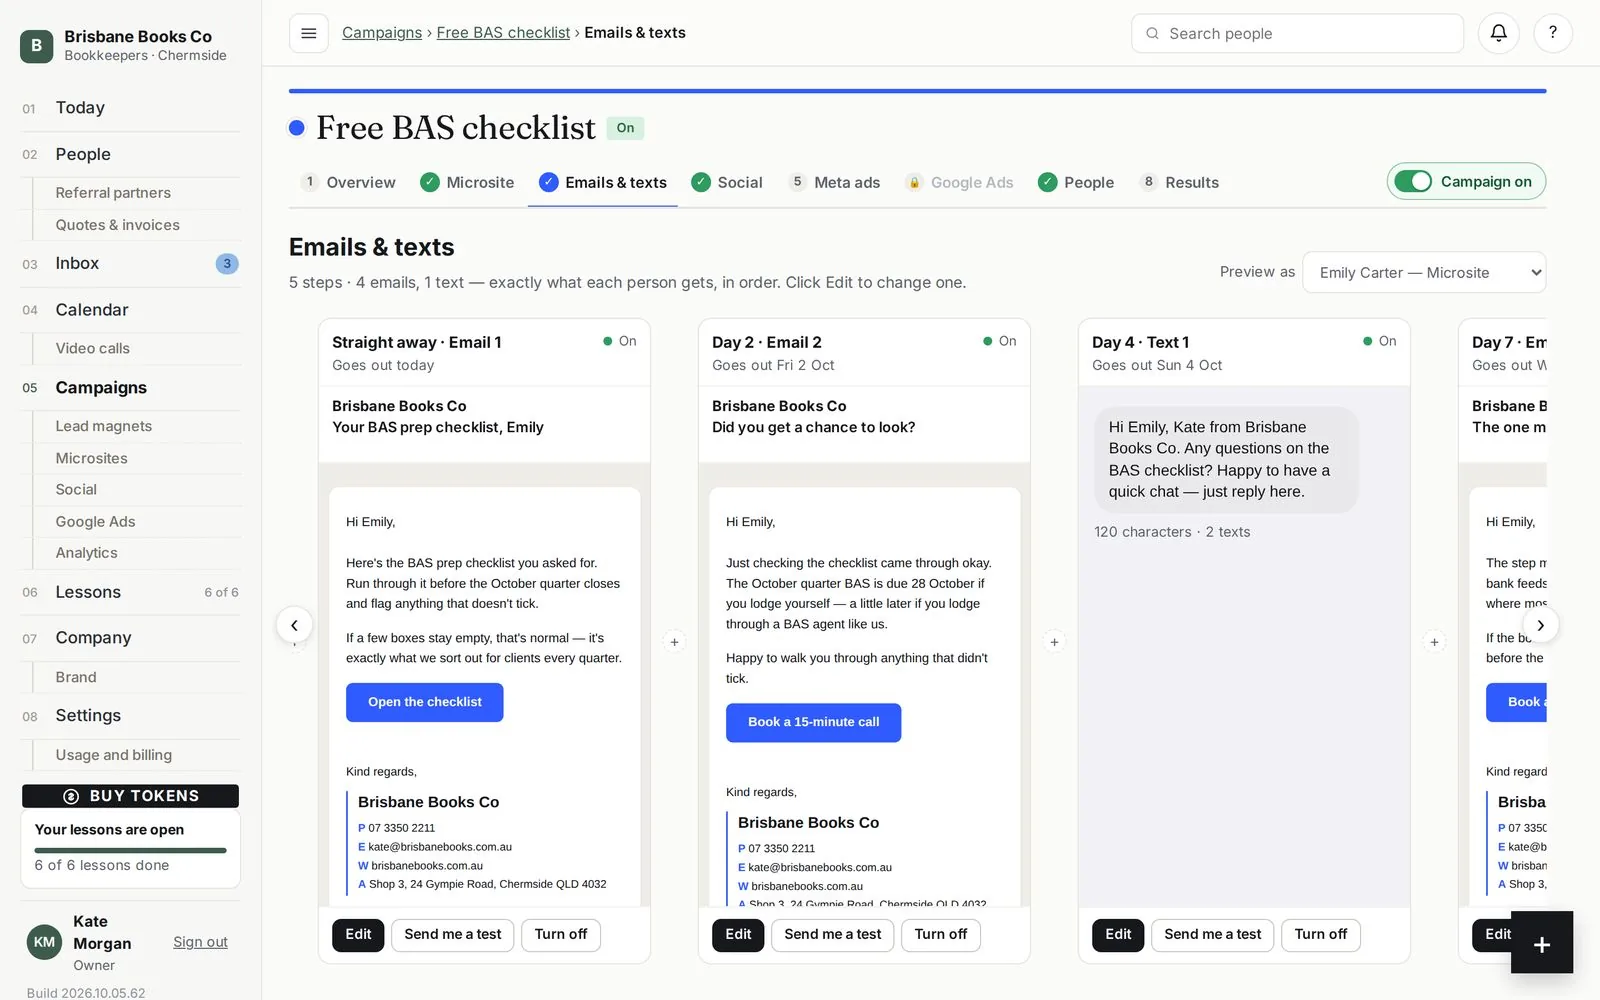Viewport: 1600px width, 1000px height.
Task: Open the Meta ads tab
Action: [x=835, y=182]
